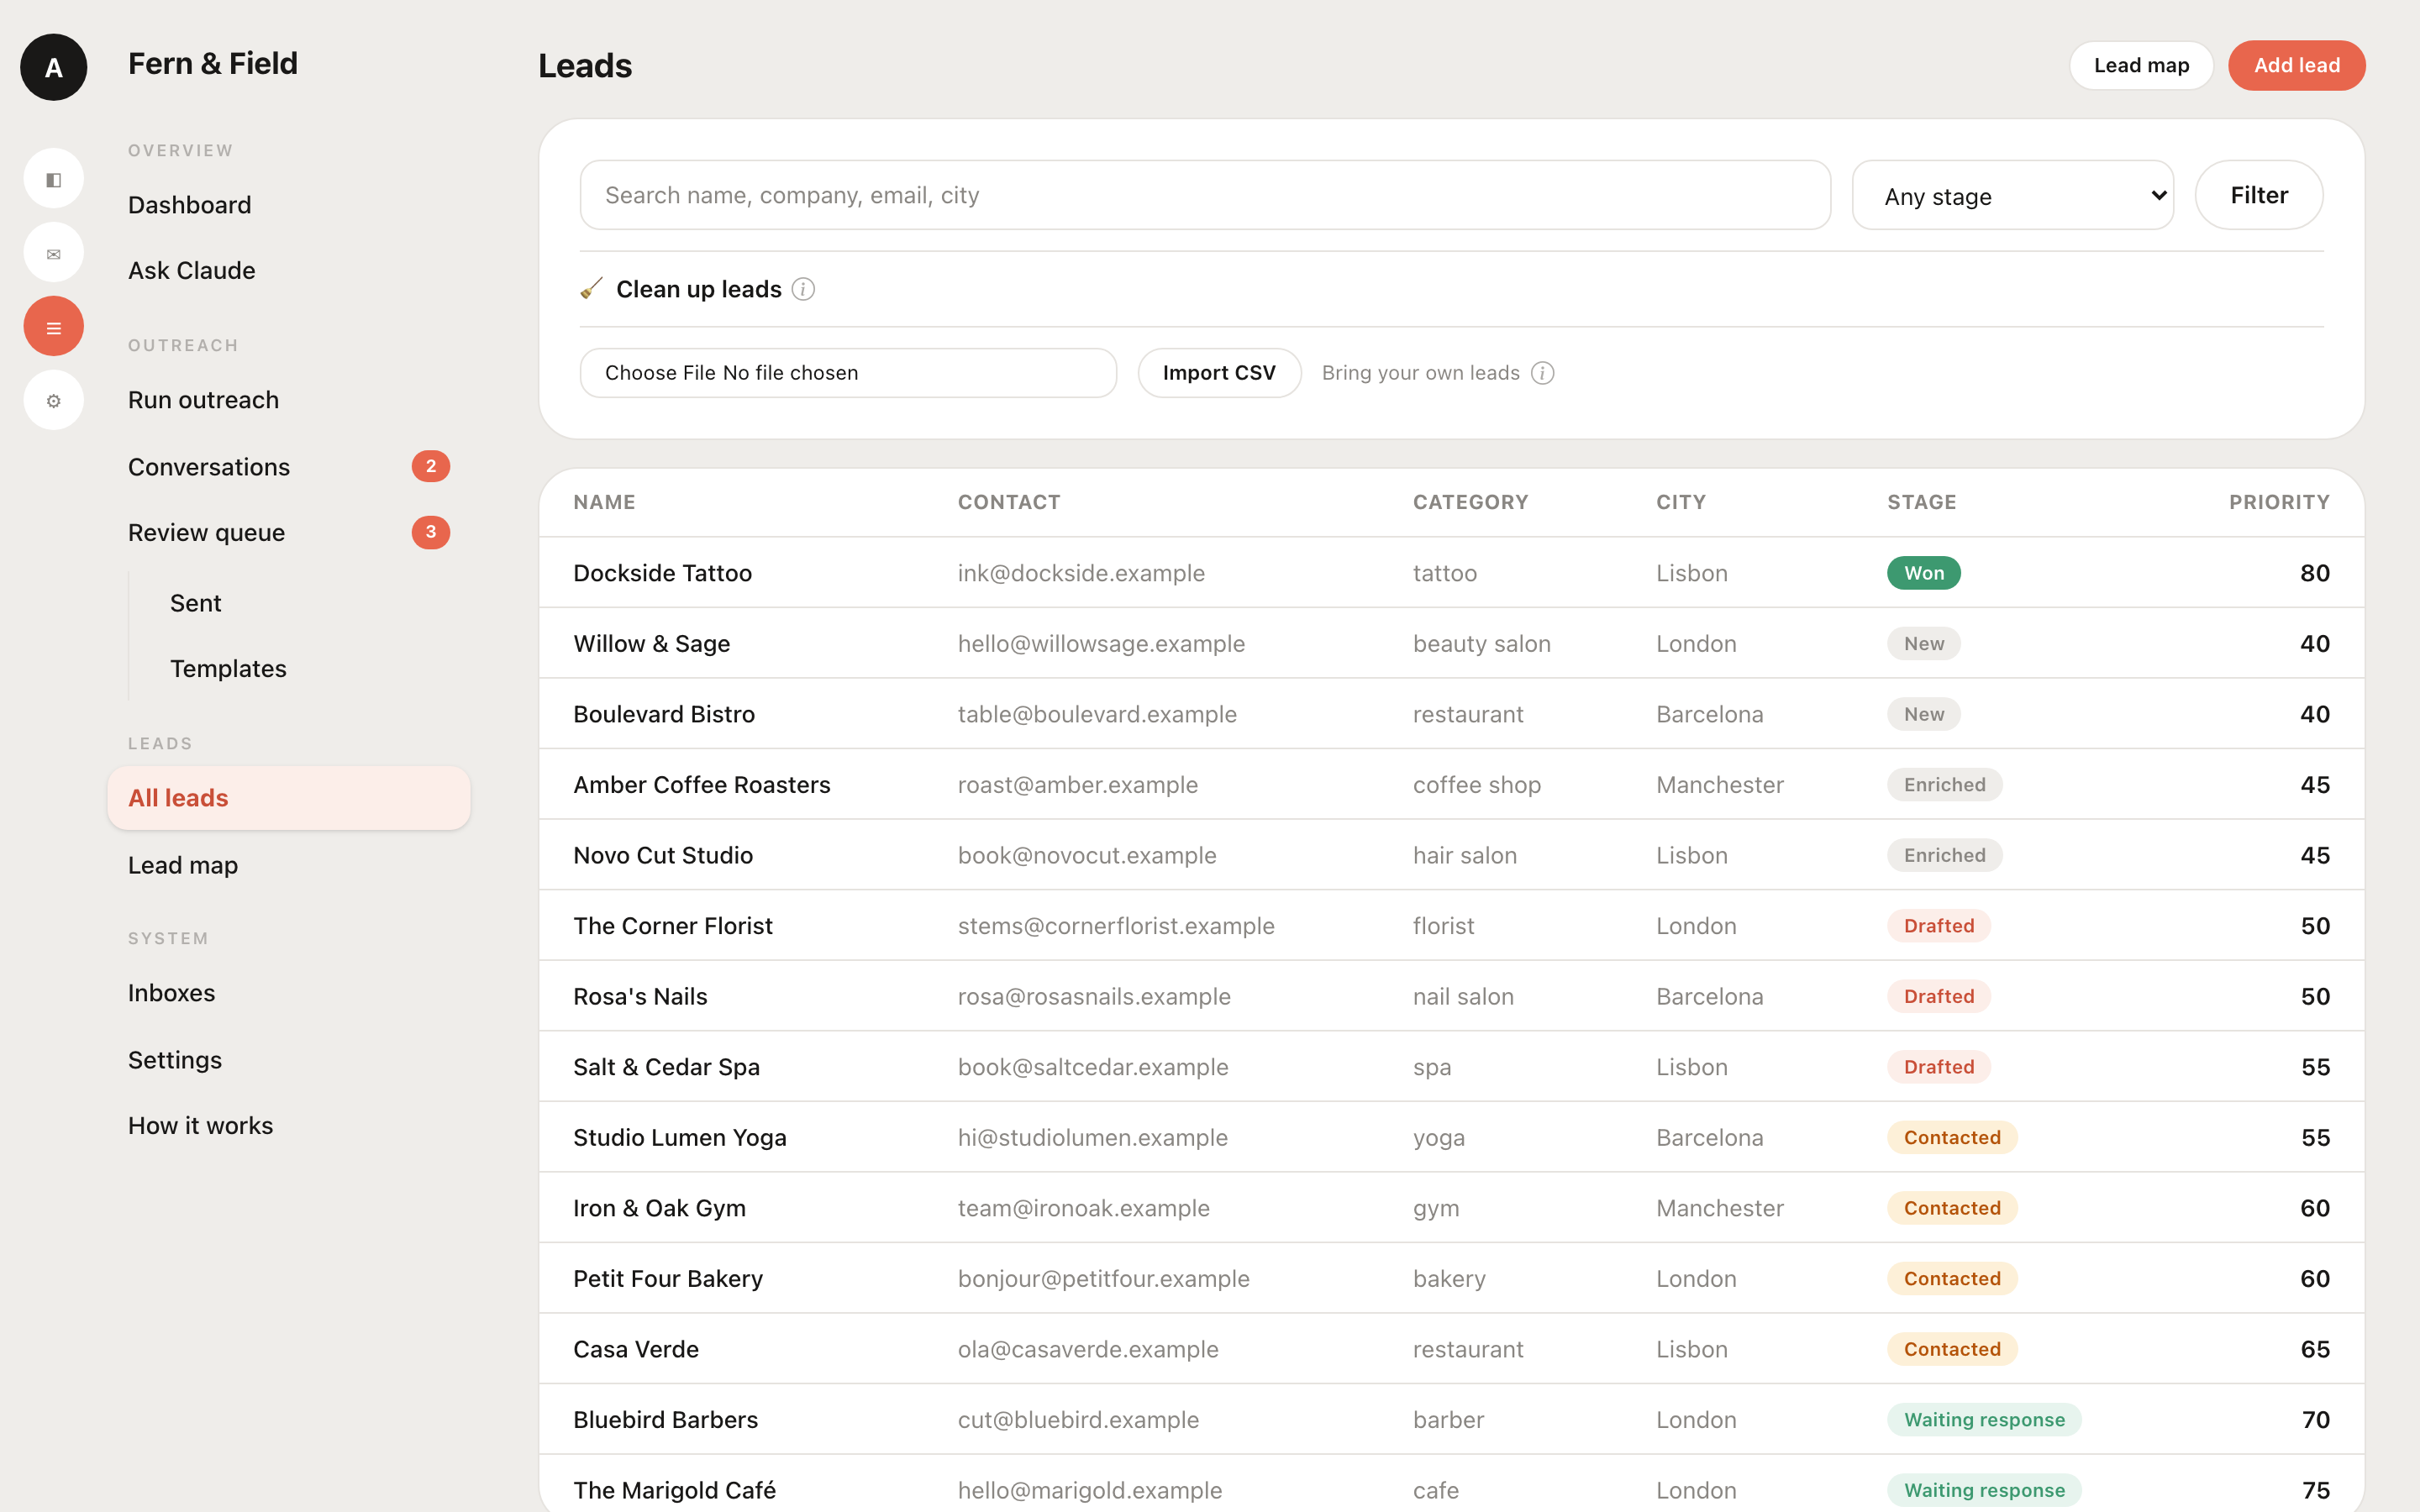Click the Clean up leads label
This screenshot has height=1512, width=2420.
(x=699, y=289)
